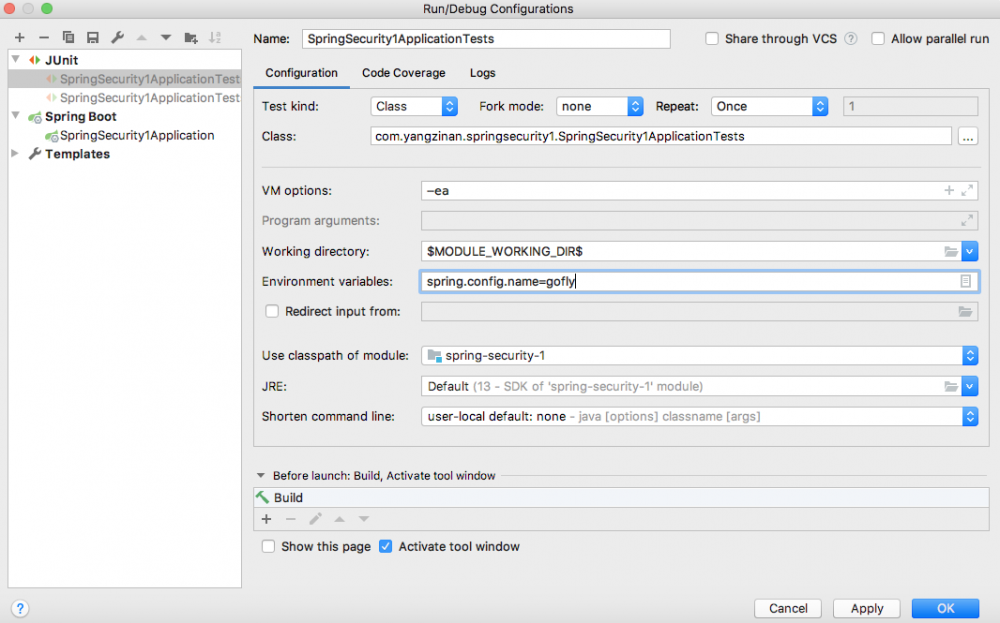Viewport: 1000px width, 623px height.
Task: Check Allow parallel run
Action: point(878,38)
